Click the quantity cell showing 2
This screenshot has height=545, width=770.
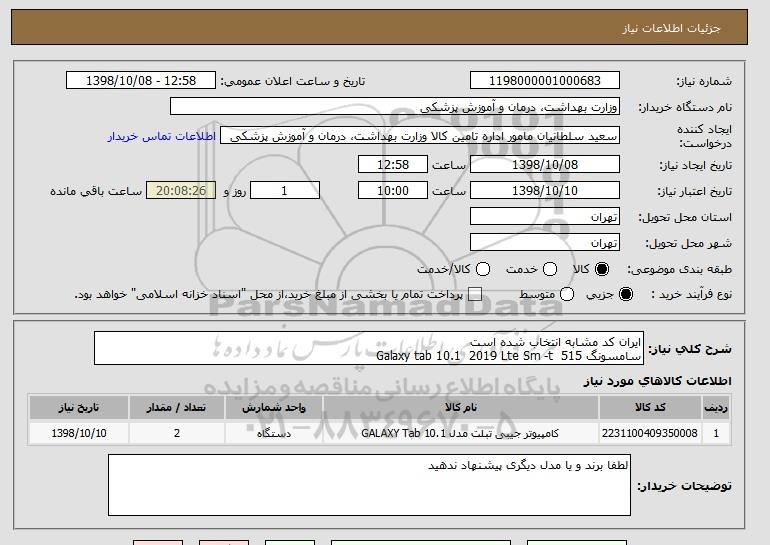177,433
